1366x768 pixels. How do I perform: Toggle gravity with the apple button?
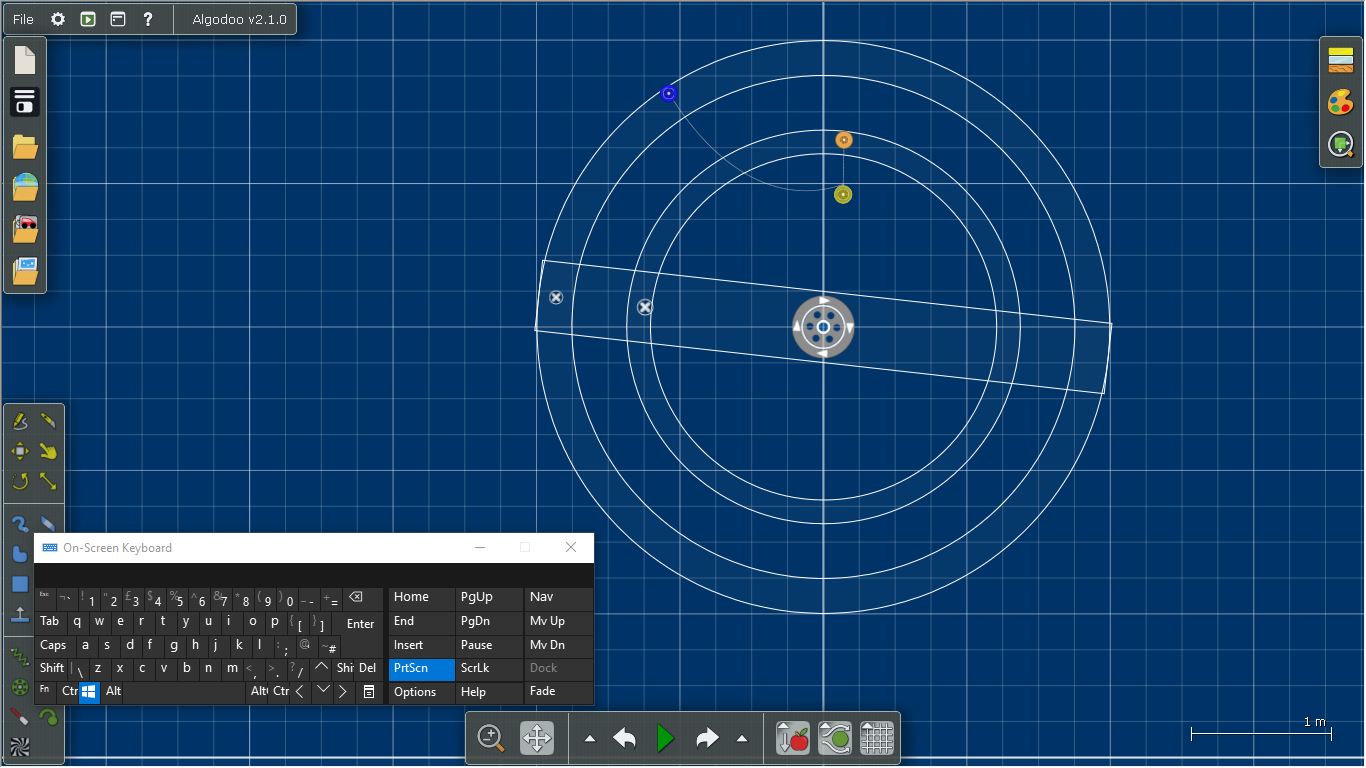792,739
